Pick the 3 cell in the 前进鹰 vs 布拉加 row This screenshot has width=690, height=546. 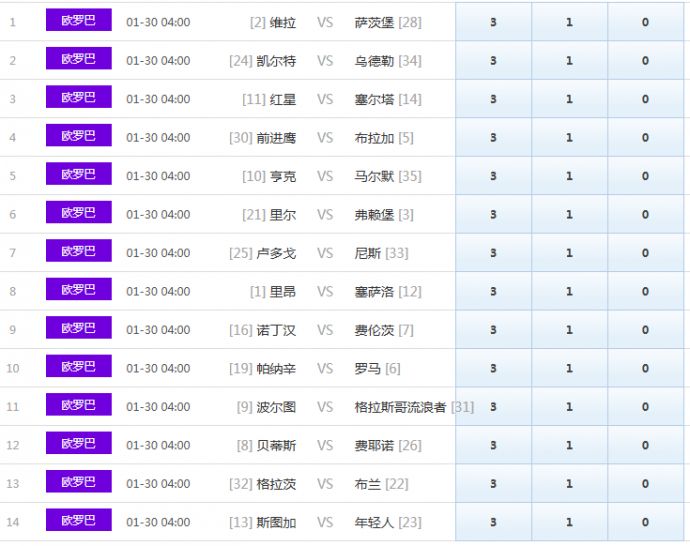click(493, 138)
